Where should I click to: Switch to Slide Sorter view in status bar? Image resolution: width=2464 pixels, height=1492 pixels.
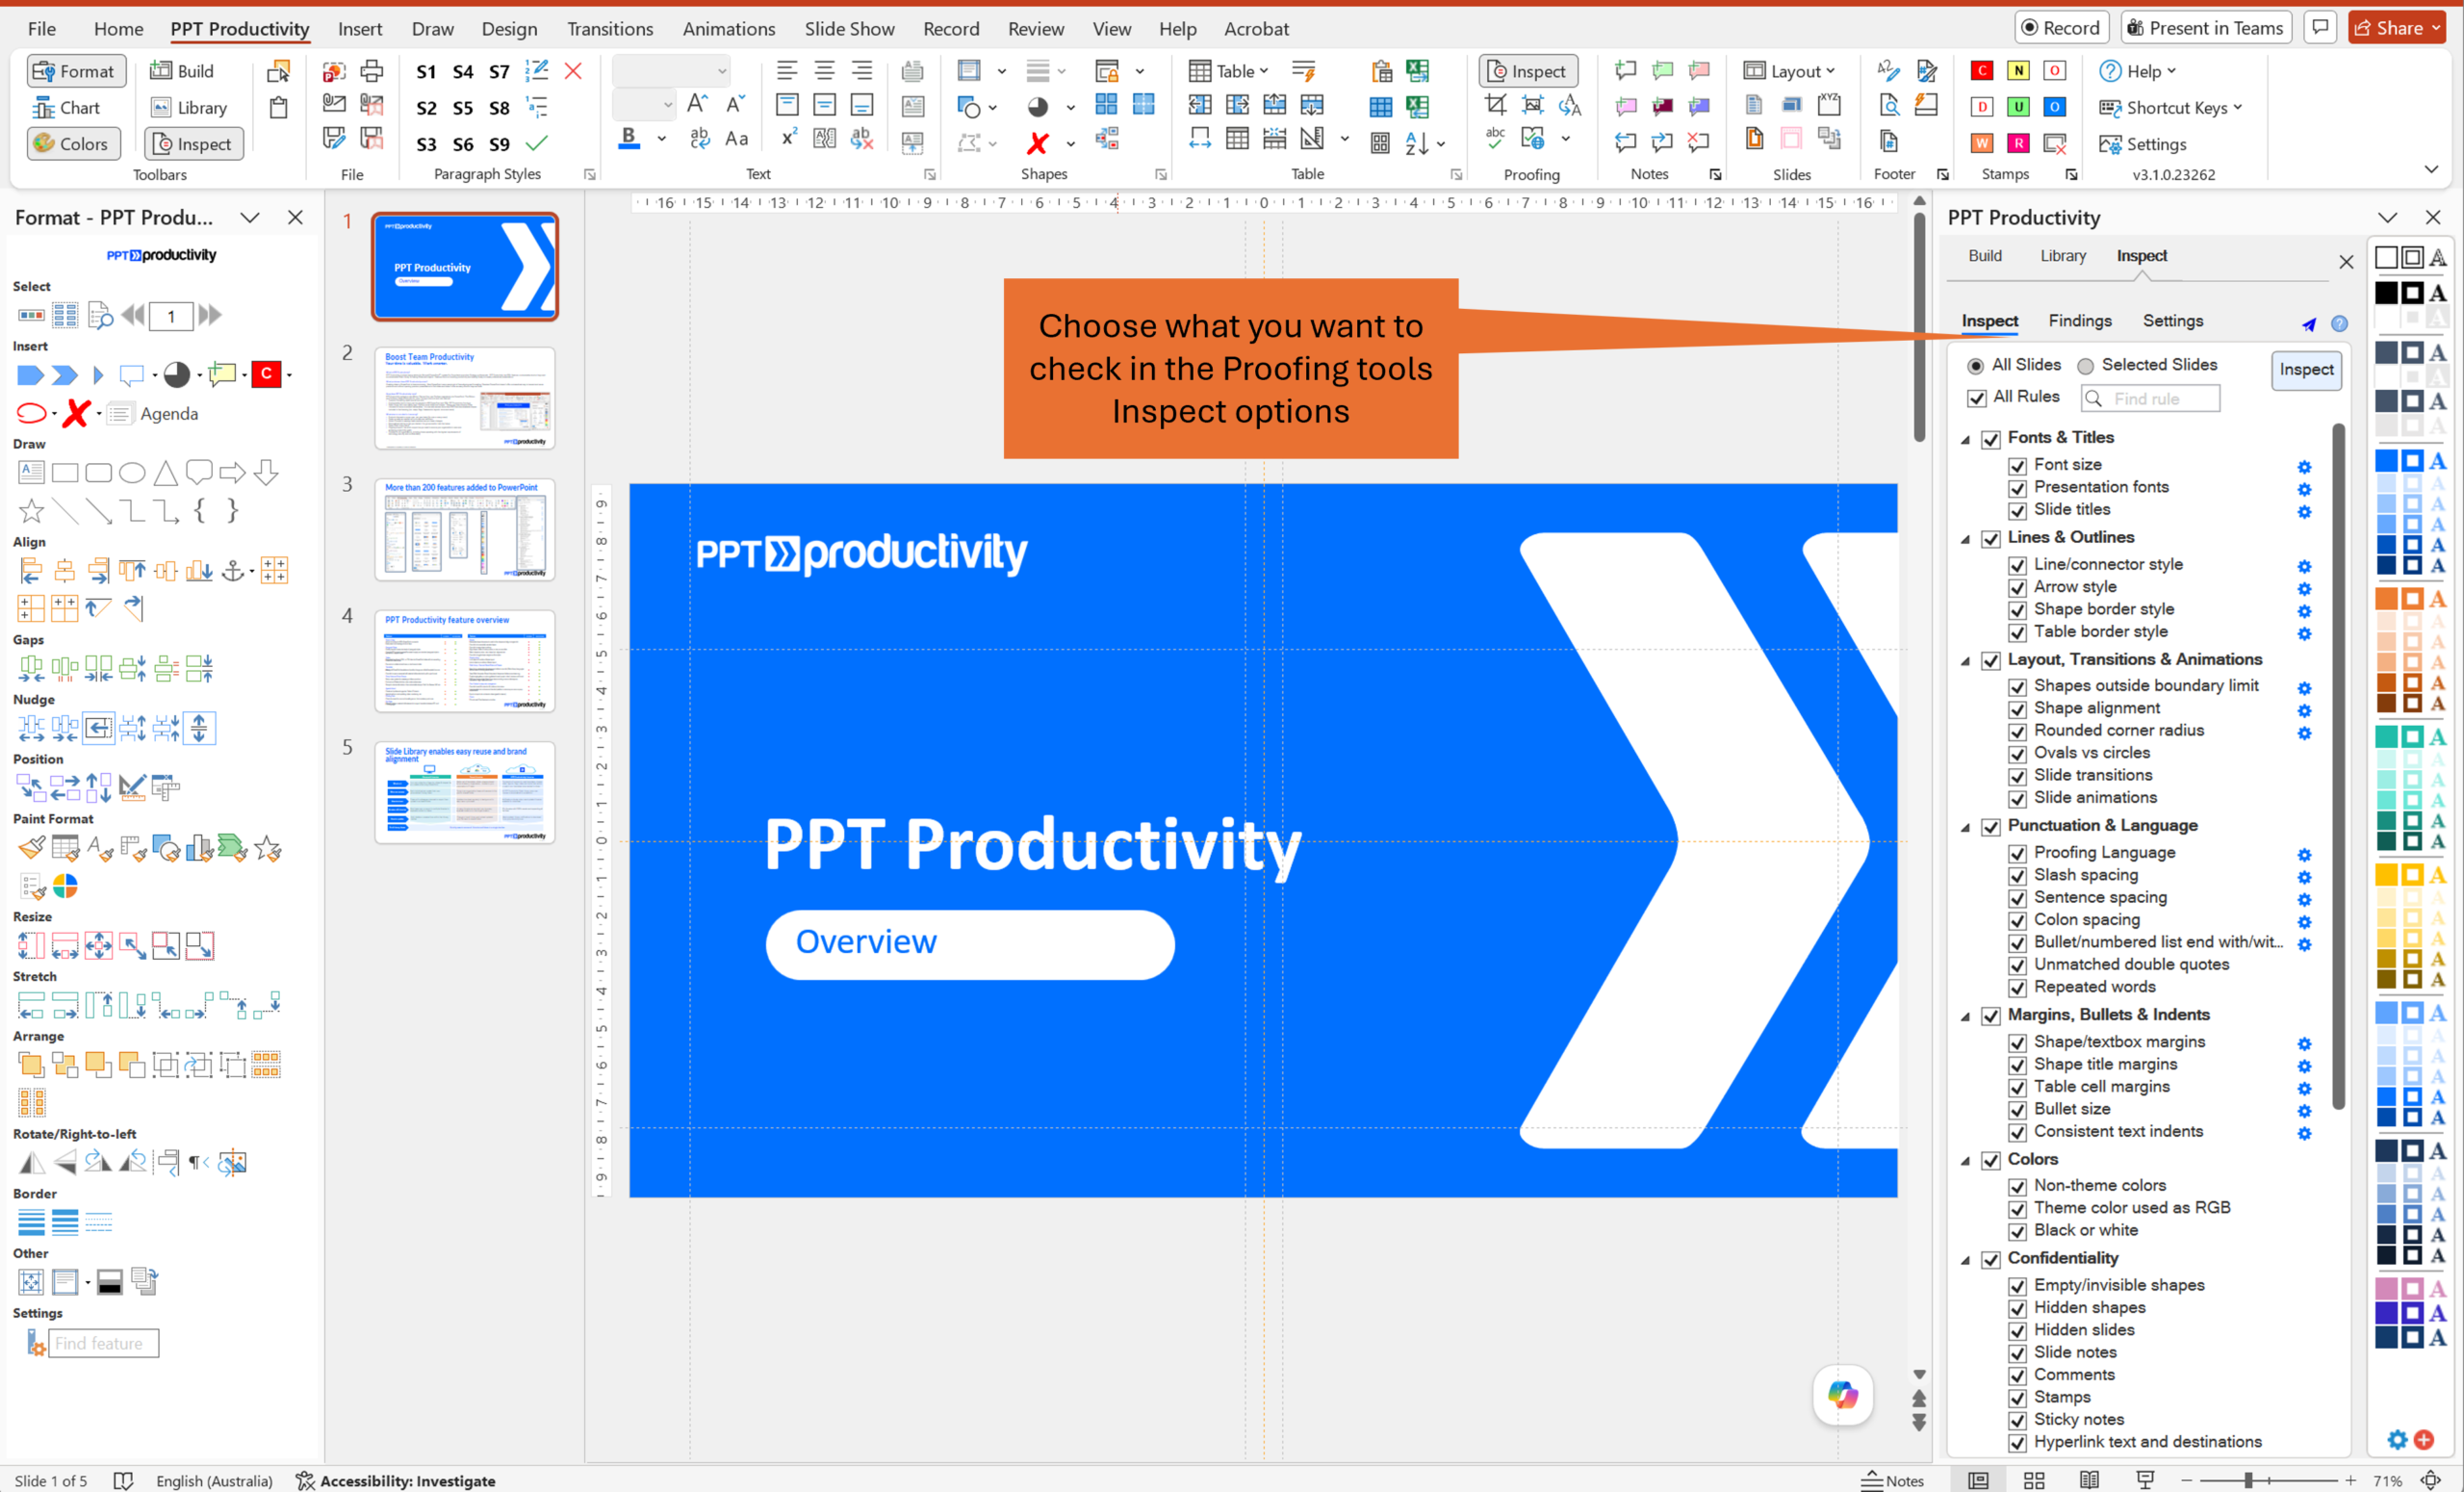point(2033,1480)
